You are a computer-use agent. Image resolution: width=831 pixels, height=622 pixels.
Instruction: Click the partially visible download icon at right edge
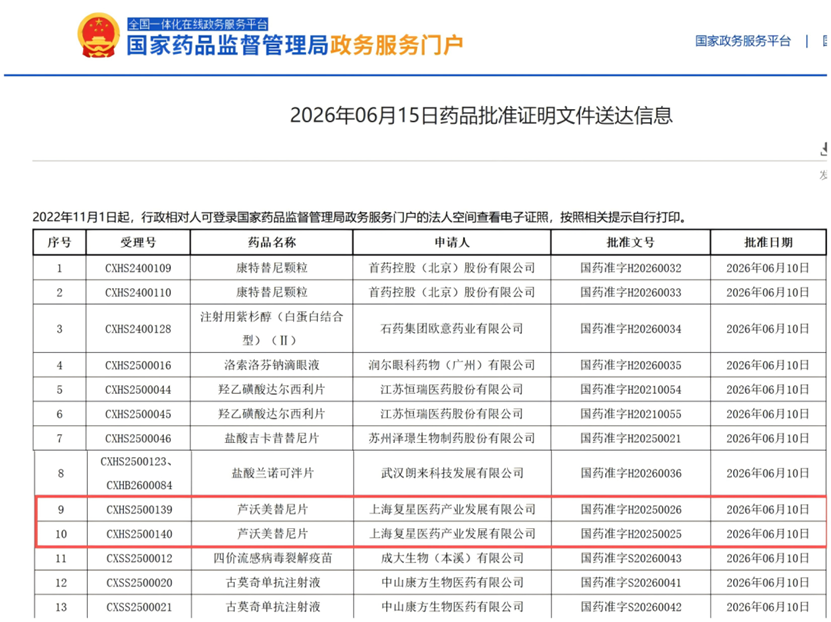click(x=824, y=149)
